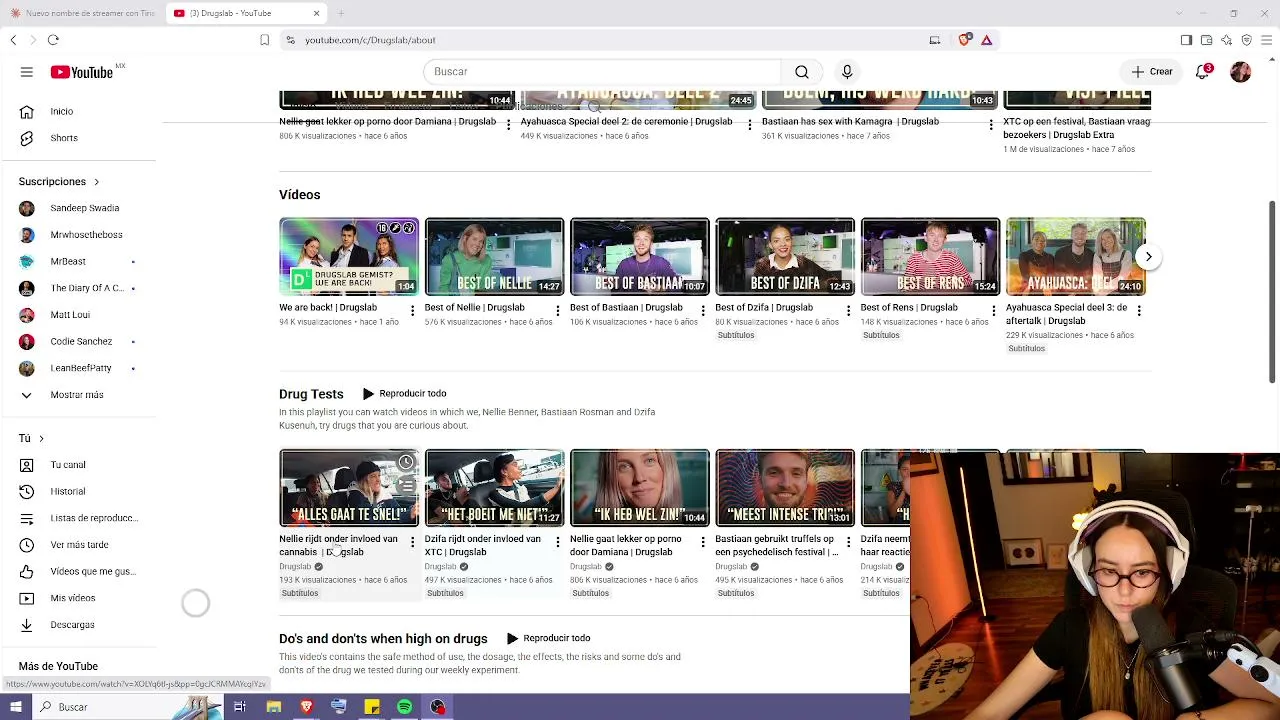The width and height of the screenshot is (1280, 720).
Task: Open the 'Meest intense trip' video thumbnail
Action: click(x=785, y=488)
